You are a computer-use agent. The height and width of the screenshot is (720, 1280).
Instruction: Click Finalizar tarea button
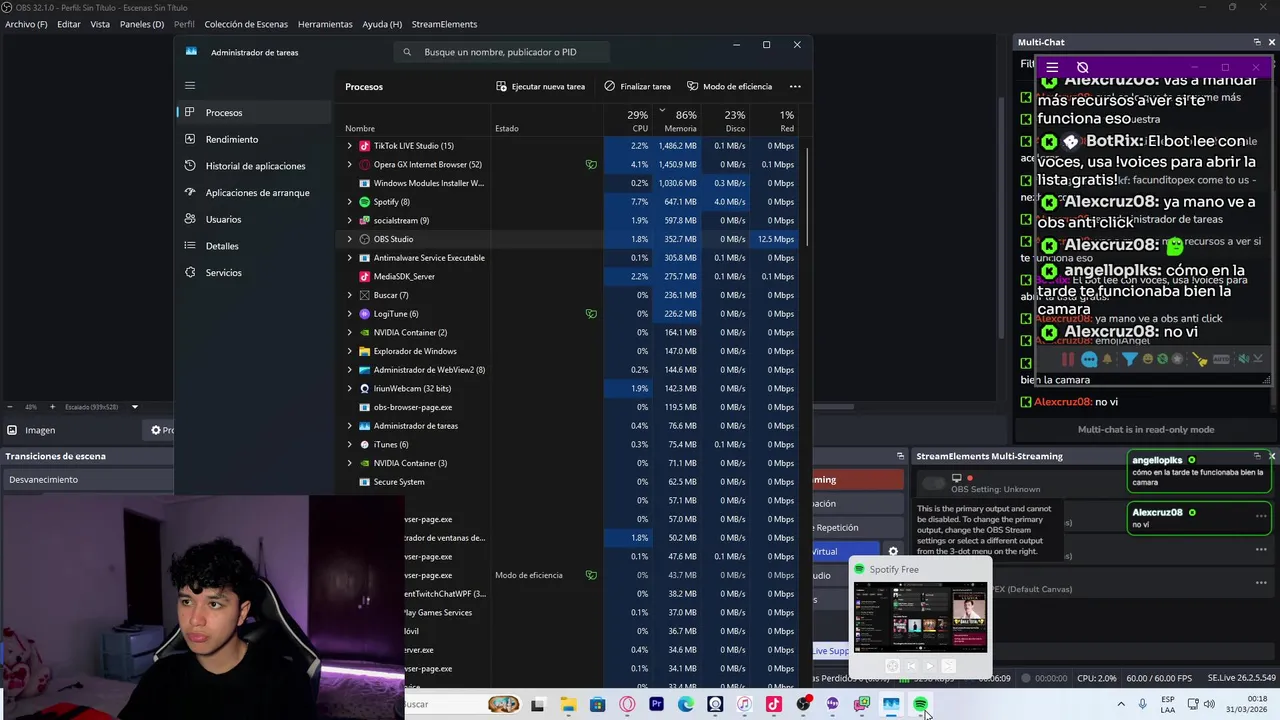(637, 87)
